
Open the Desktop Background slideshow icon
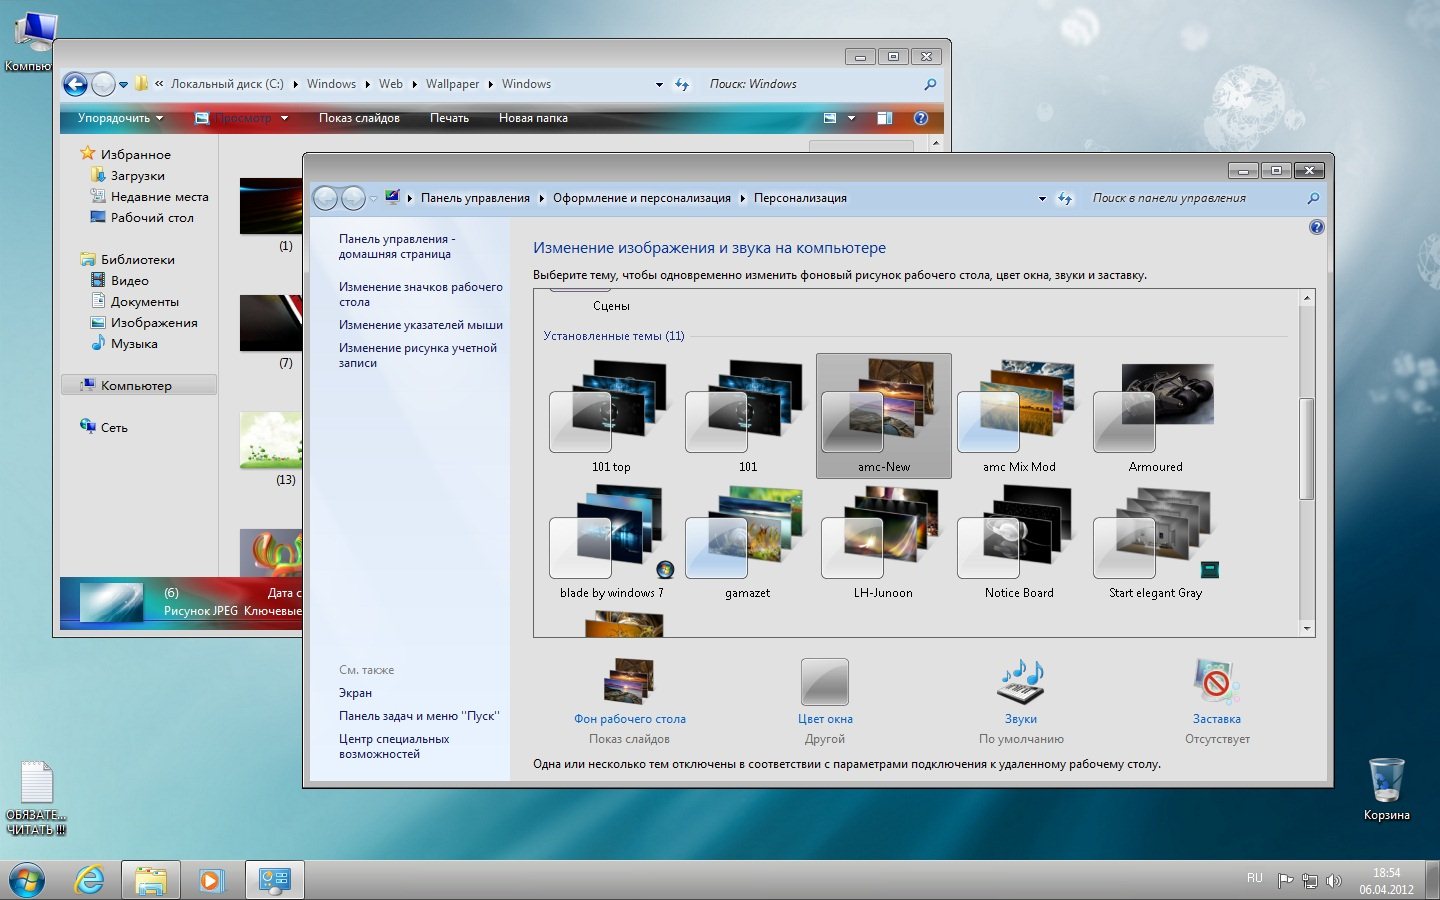[x=629, y=682]
